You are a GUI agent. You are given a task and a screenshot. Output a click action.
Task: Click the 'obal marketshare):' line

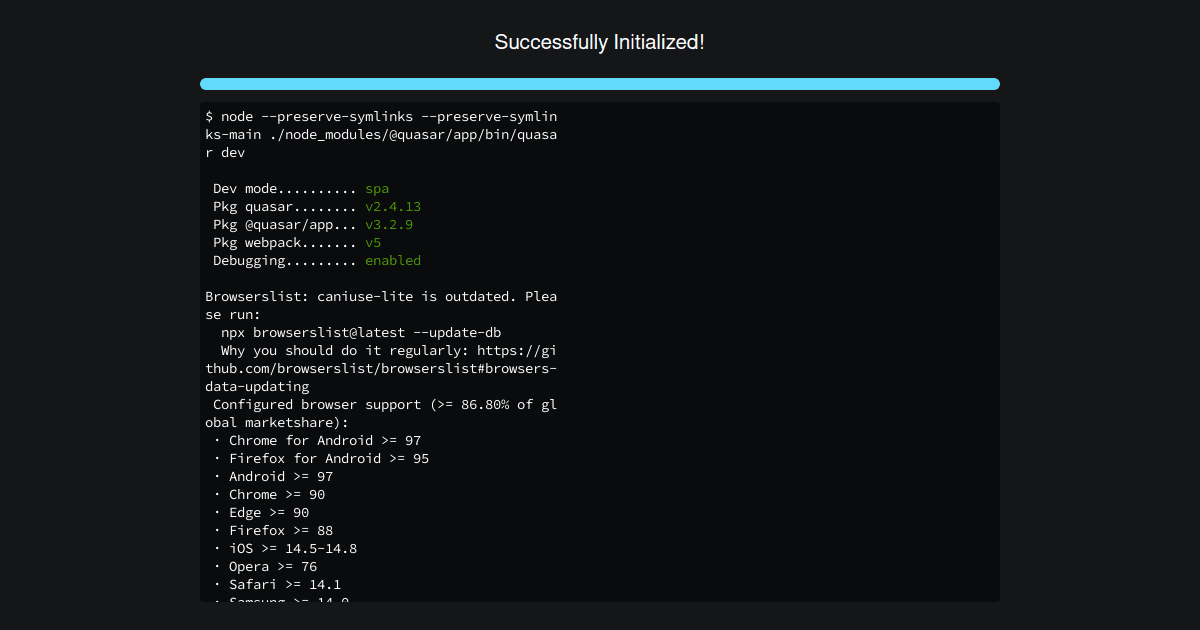tap(277, 422)
